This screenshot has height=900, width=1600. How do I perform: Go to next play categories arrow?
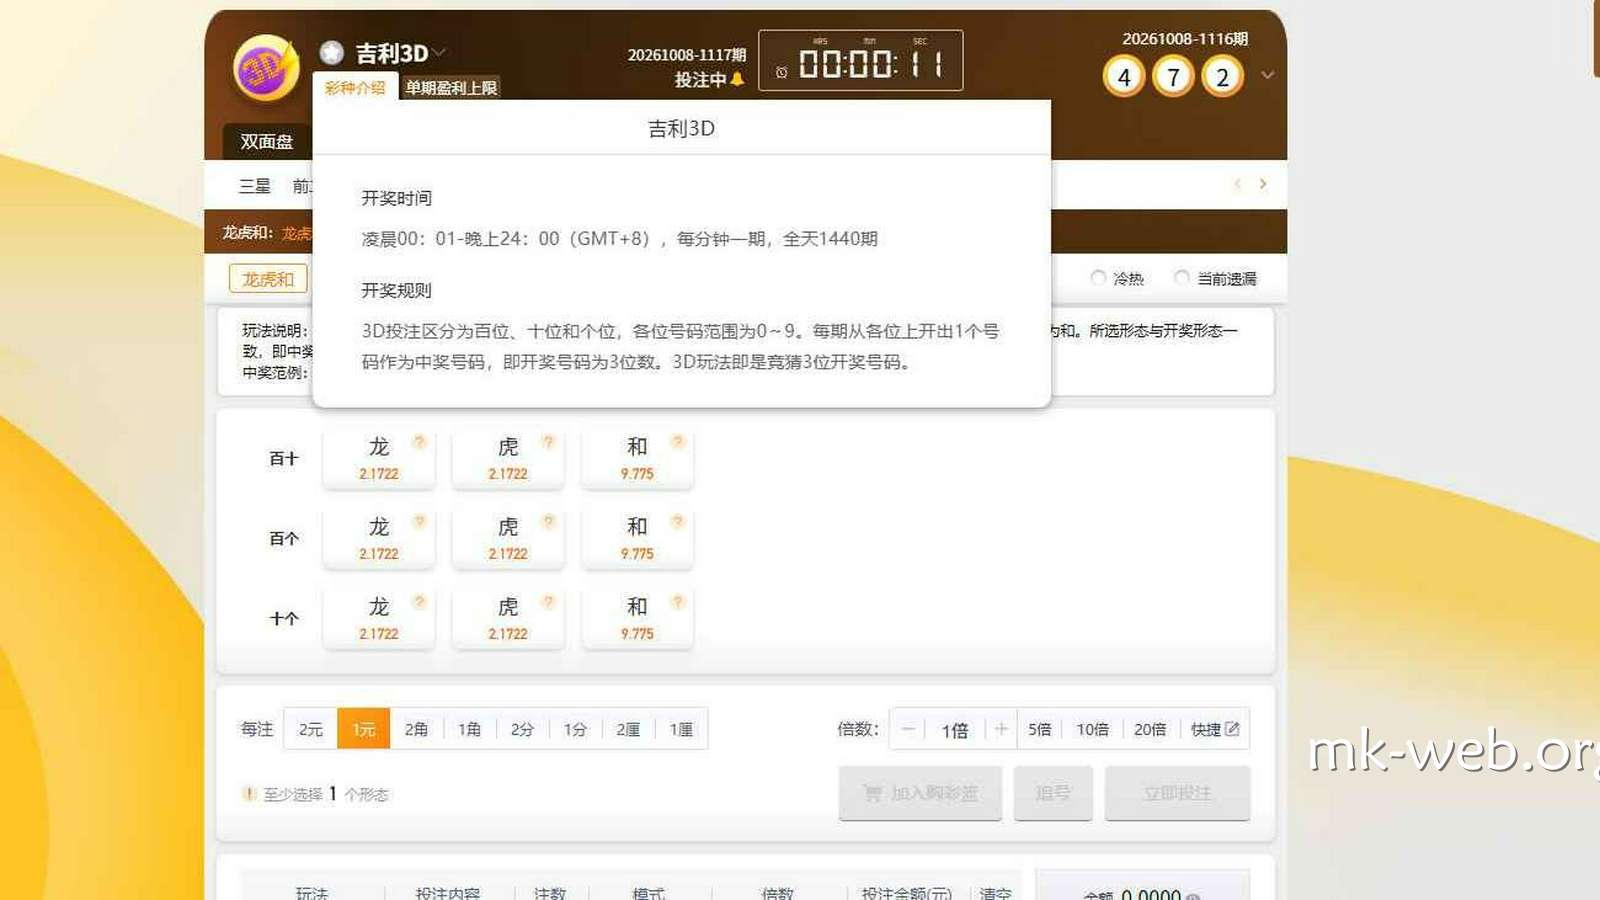pos(1263,184)
